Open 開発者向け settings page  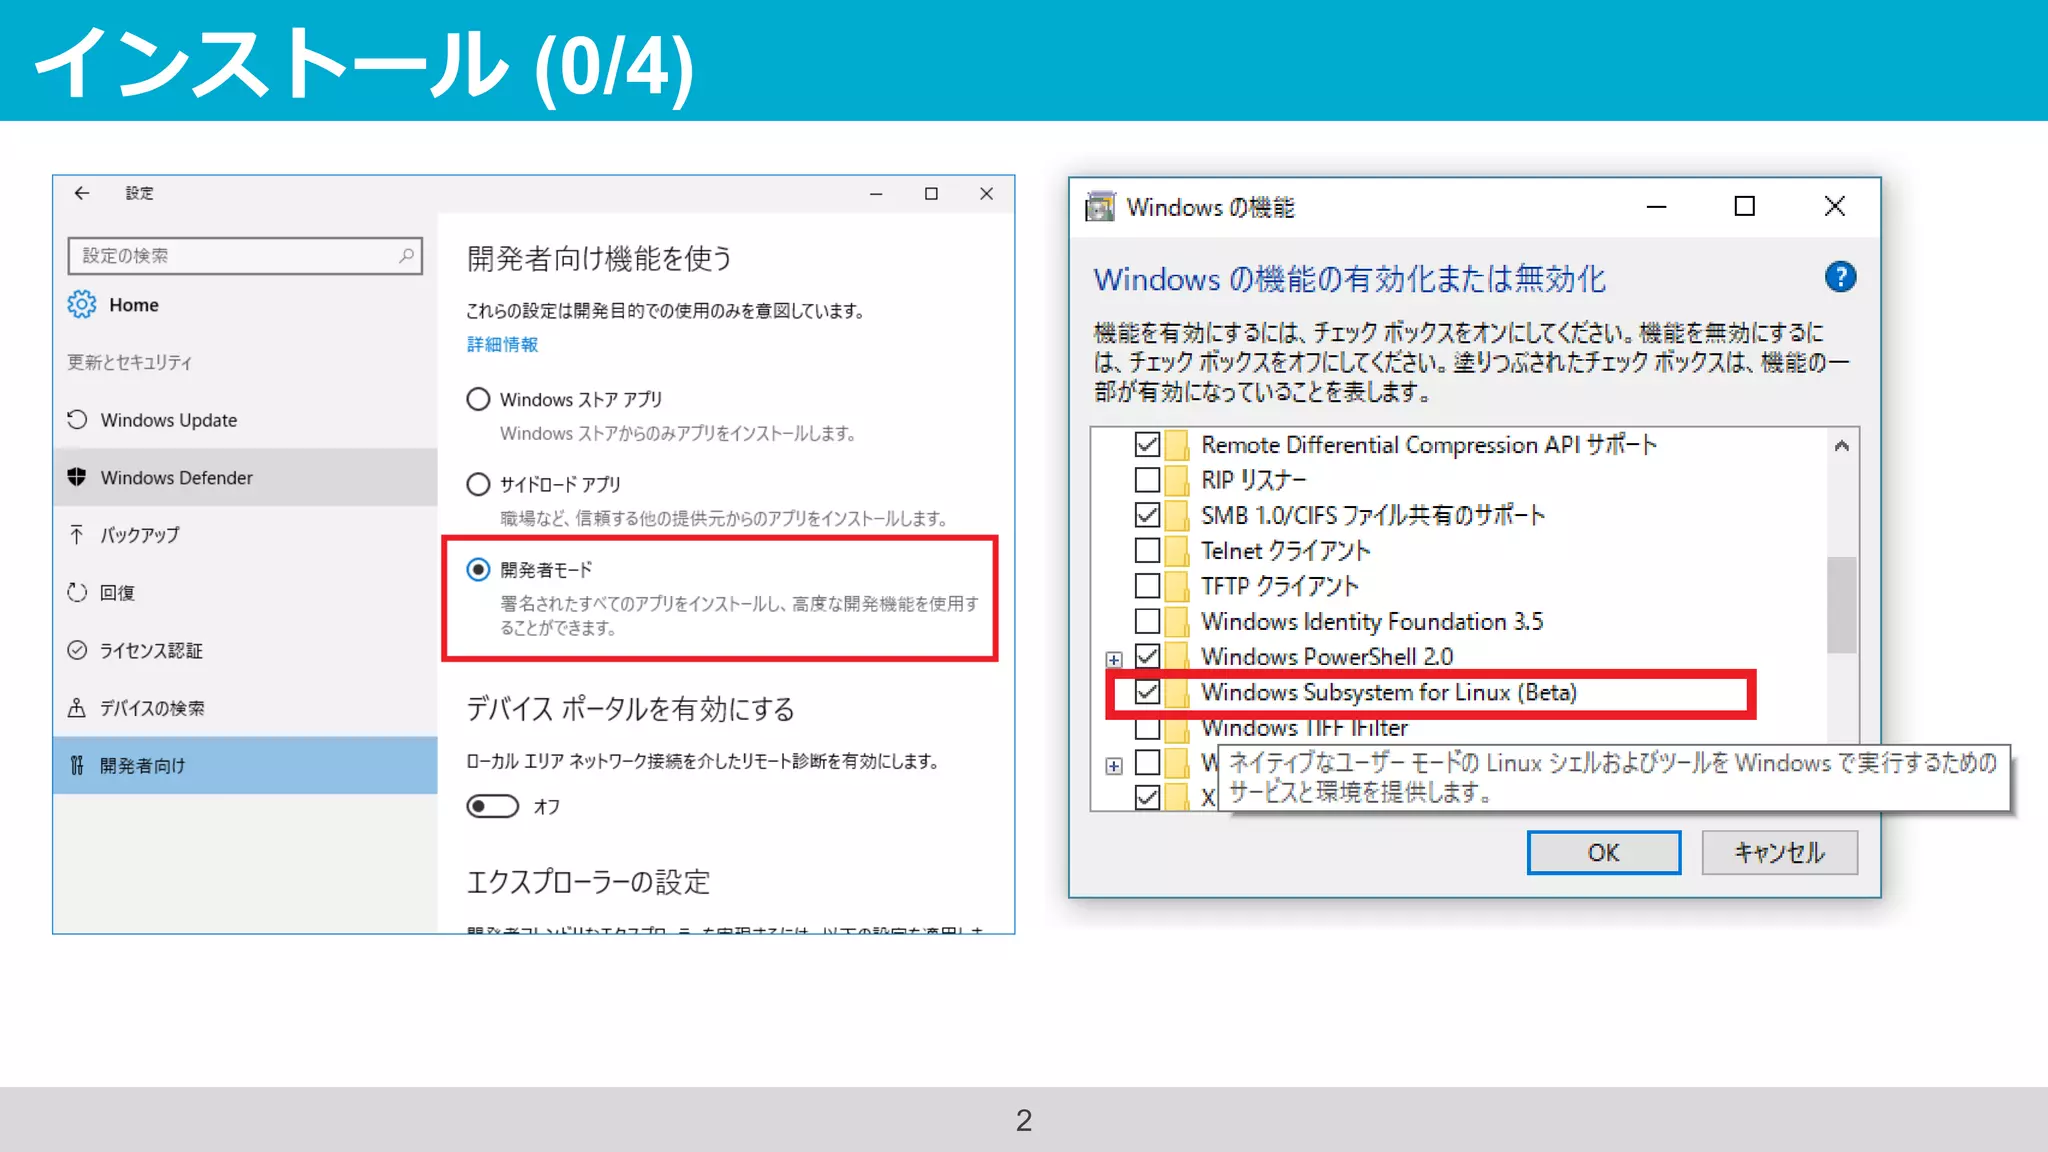(x=245, y=765)
